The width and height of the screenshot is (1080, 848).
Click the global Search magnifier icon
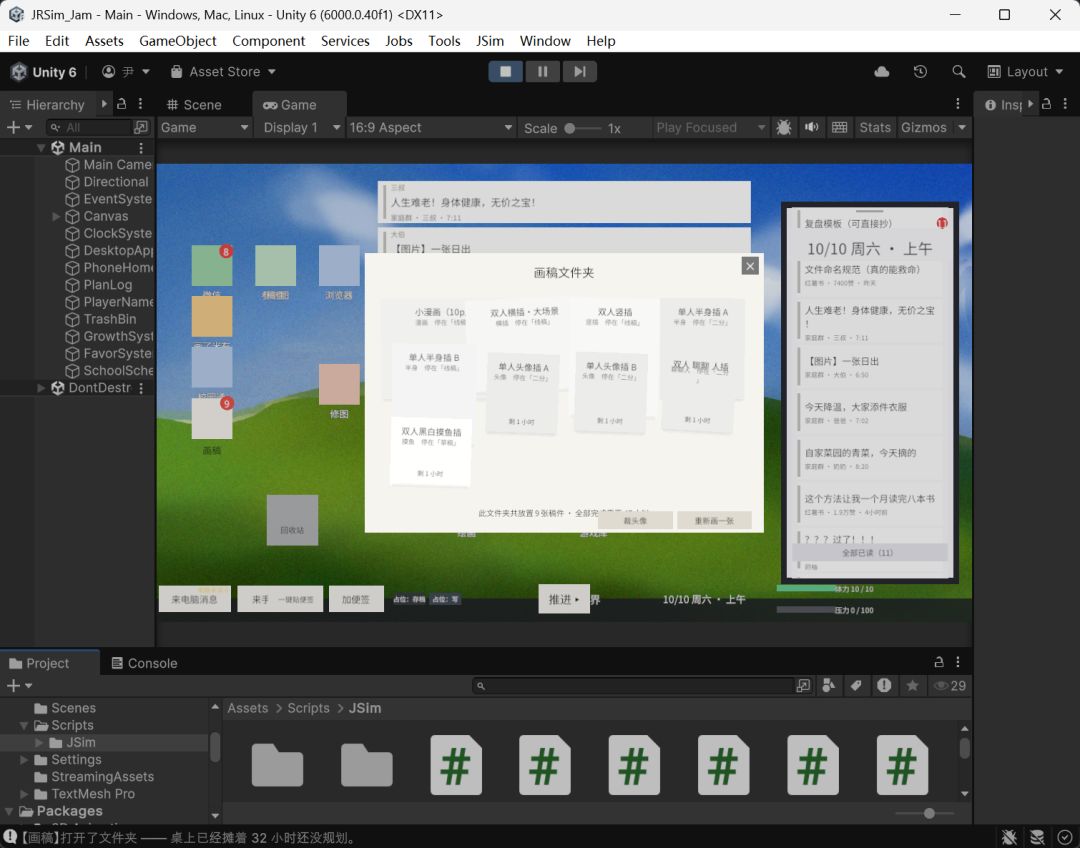tap(958, 72)
